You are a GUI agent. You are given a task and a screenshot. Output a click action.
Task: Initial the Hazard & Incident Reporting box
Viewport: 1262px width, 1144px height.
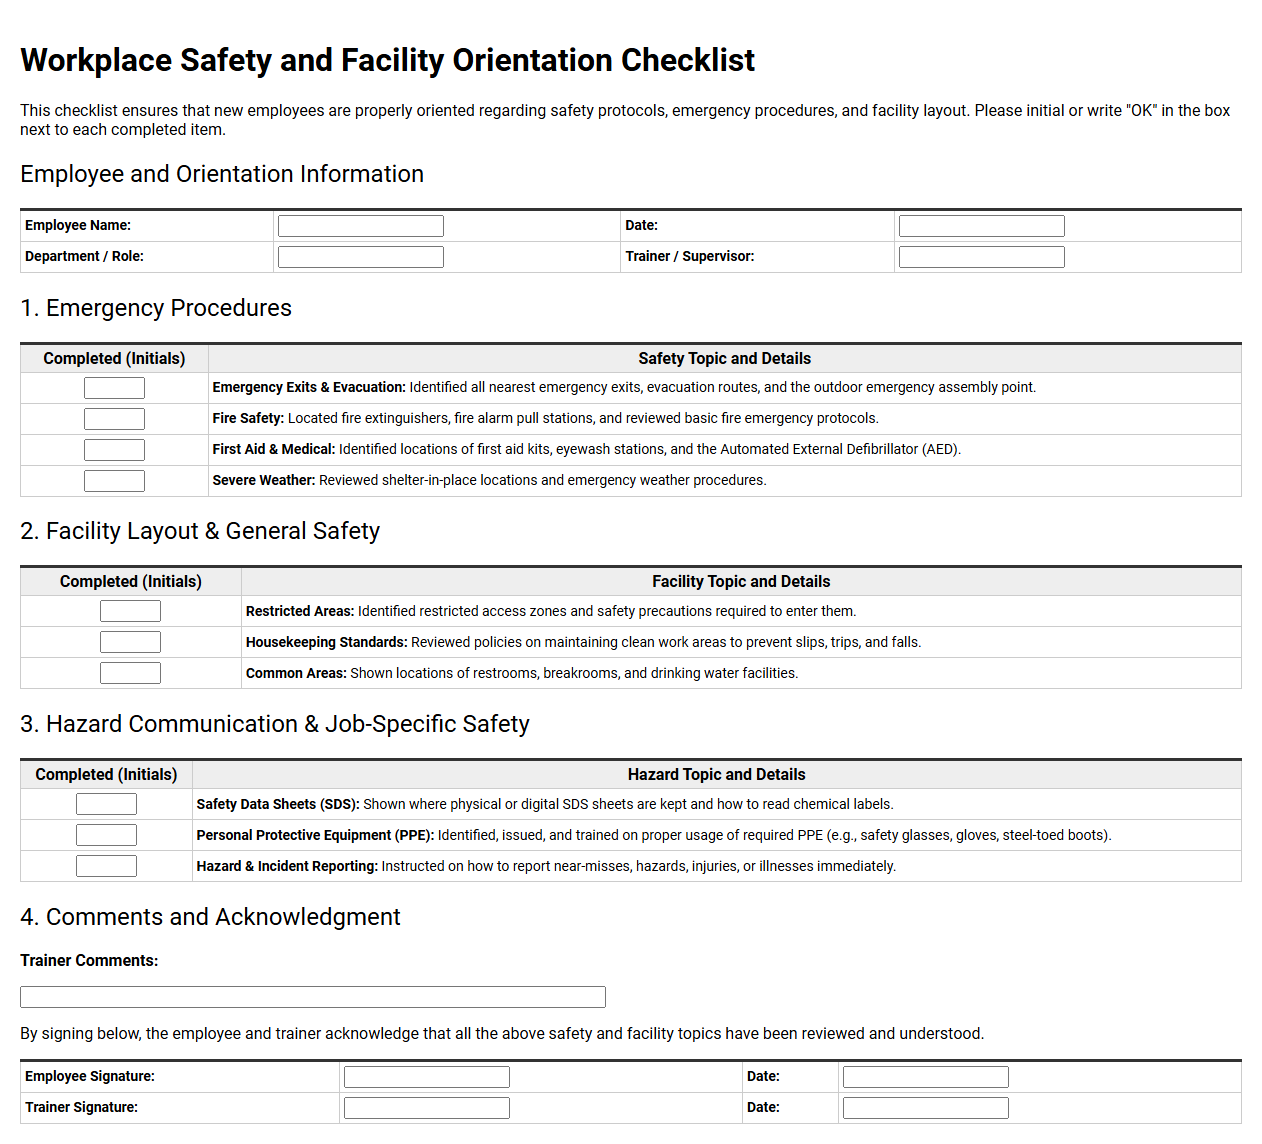[x=106, y=866]
